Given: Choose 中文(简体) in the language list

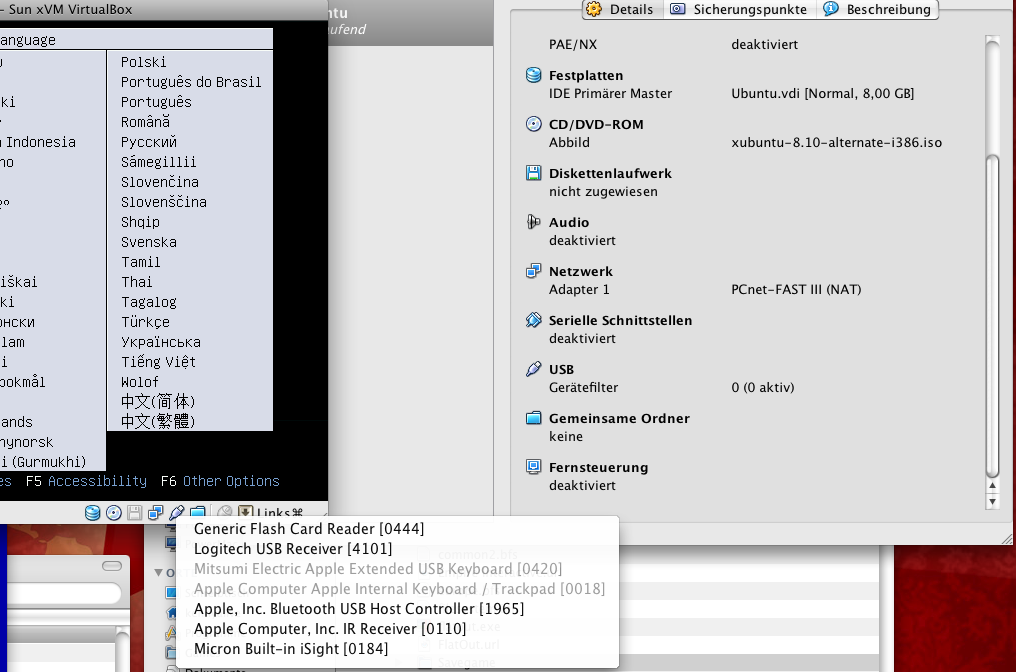Looking at the screenshot, I should click(158, 402).
